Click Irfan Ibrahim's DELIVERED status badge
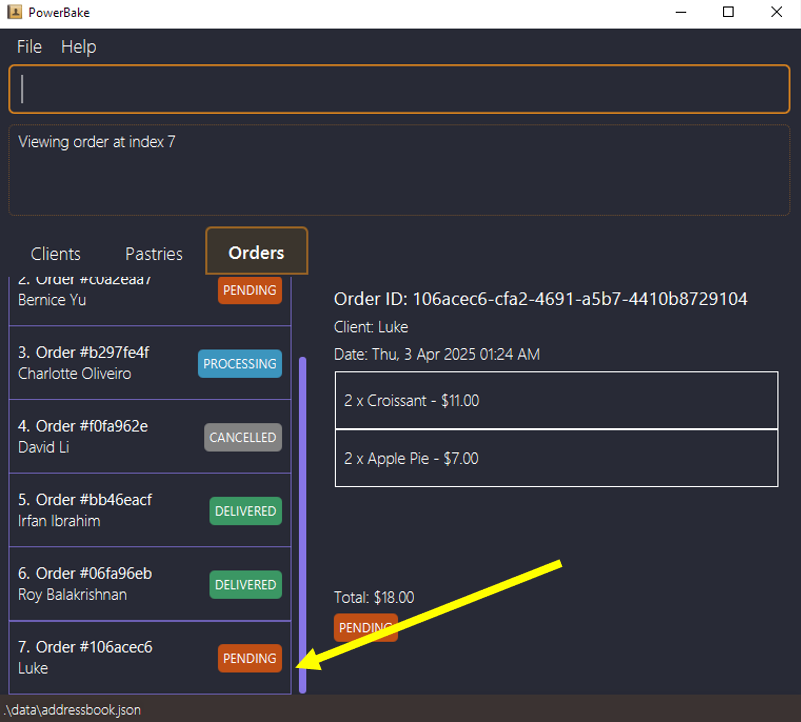This screenshot has width=801, height=722. tap(245, 511)
